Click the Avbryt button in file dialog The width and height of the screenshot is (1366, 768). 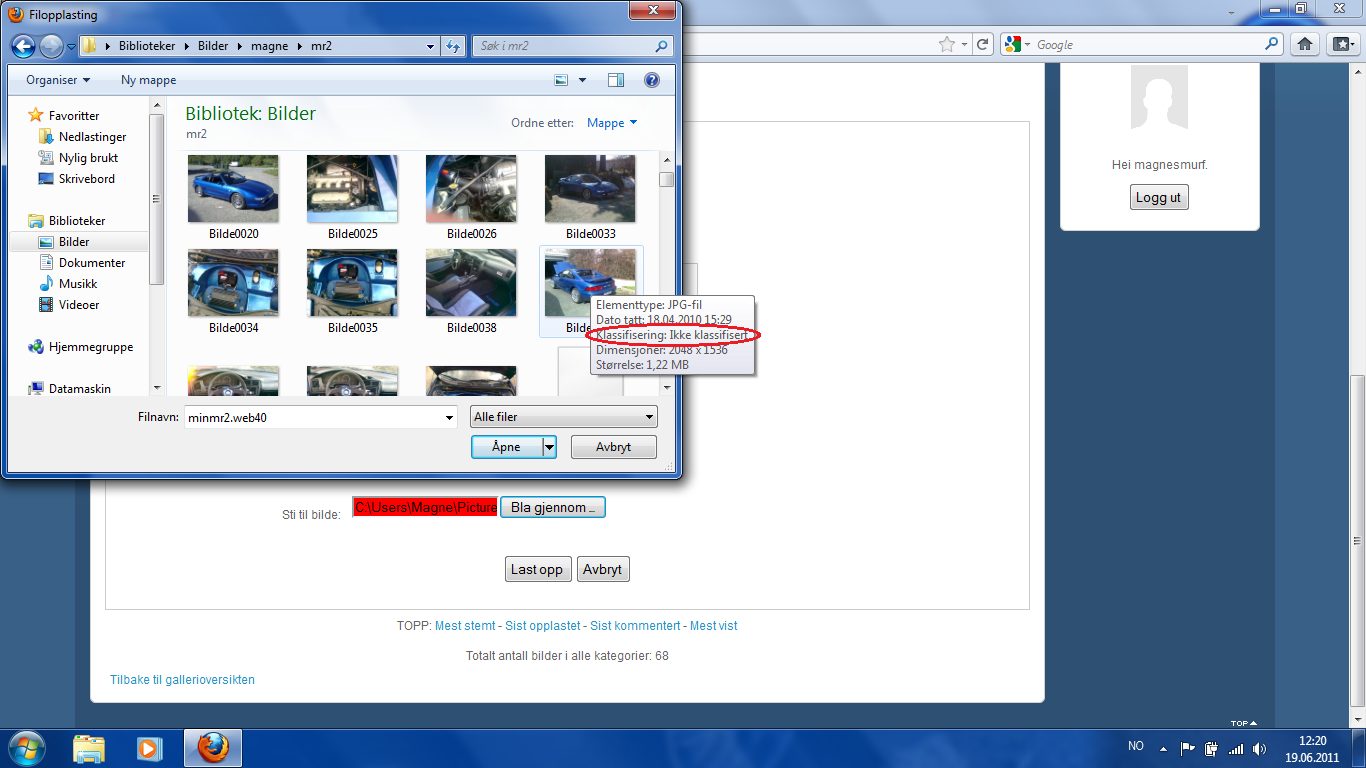[613, 447]
